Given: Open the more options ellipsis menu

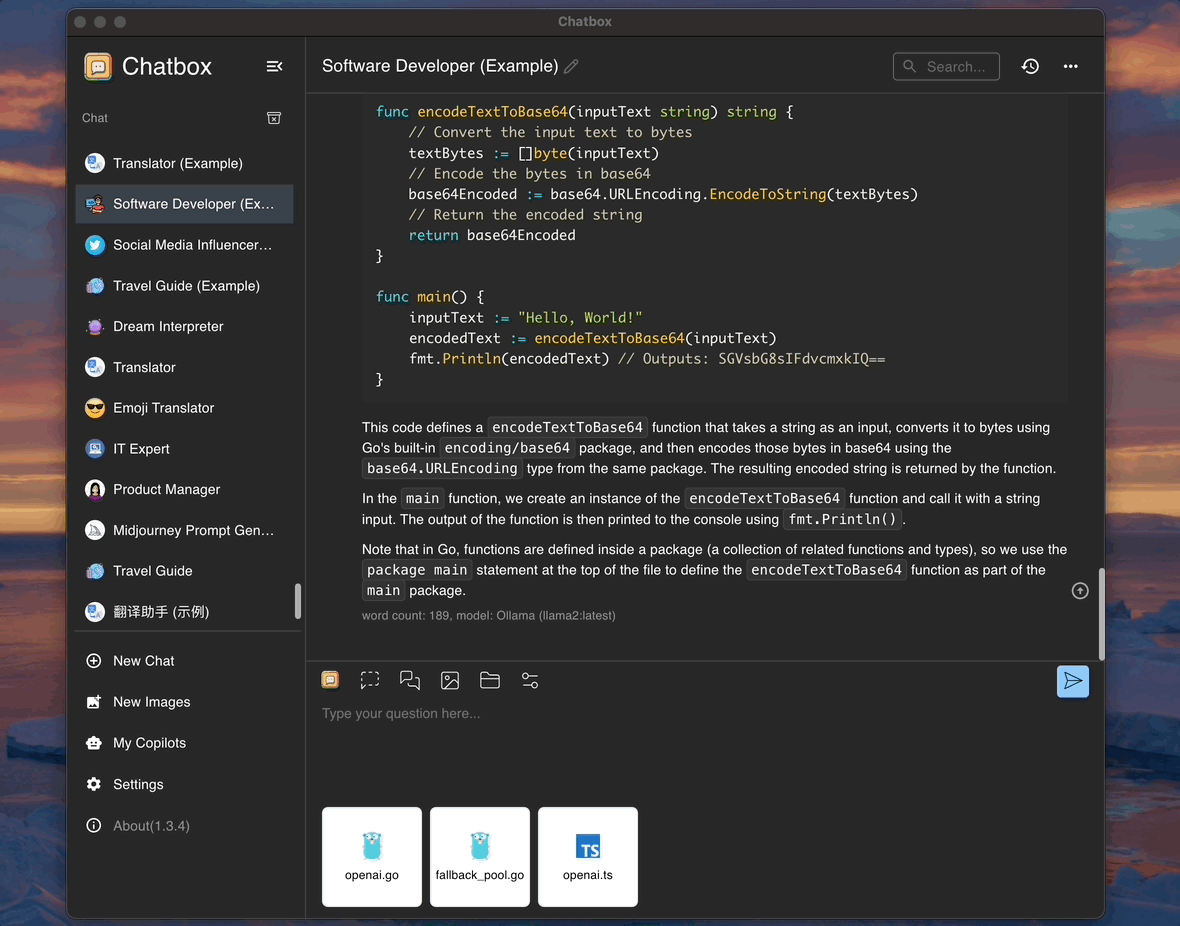Looking at the screenshot, I should [1070, 66].
